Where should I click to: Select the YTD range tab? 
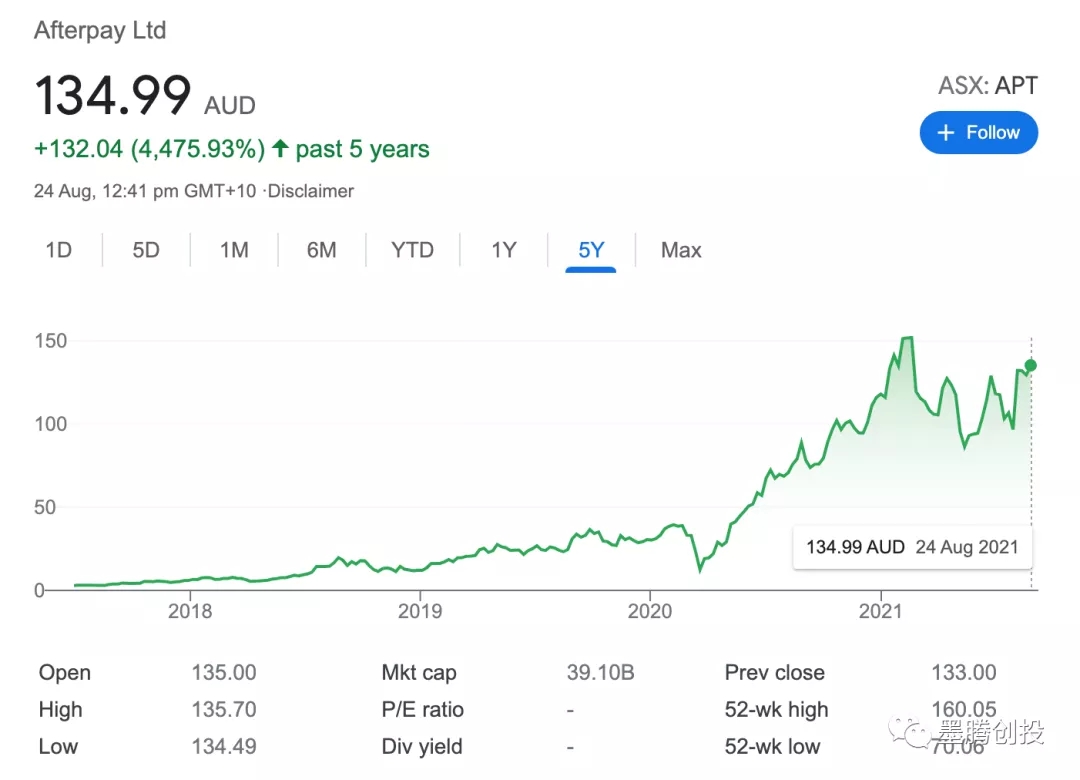[x=412, y=250]
